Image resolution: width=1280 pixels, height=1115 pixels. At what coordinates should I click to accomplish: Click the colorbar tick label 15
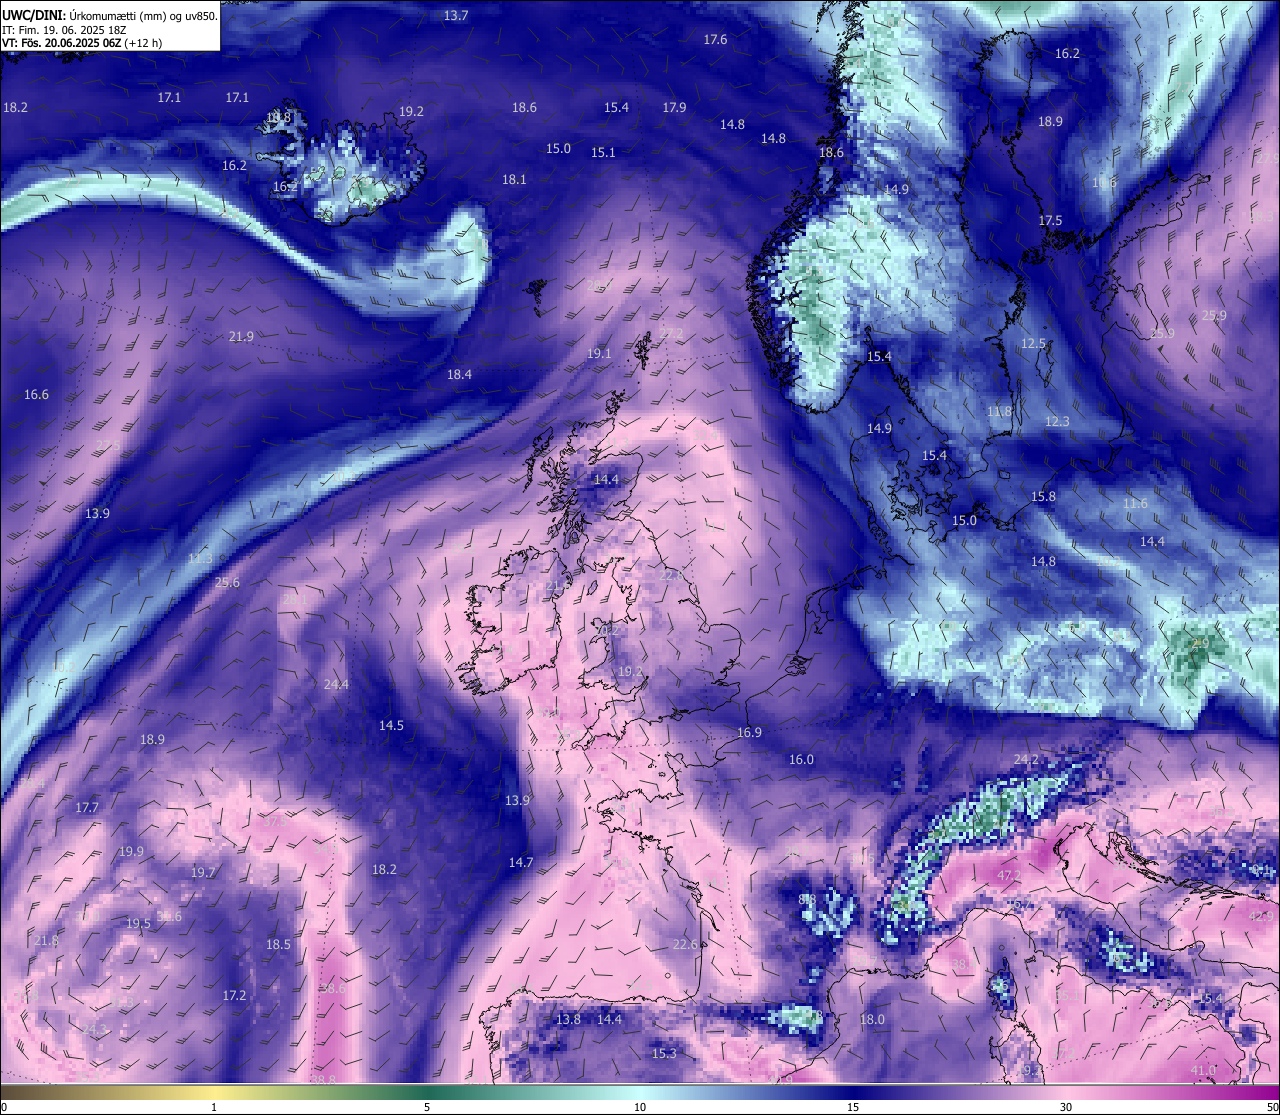(853, 1107)
